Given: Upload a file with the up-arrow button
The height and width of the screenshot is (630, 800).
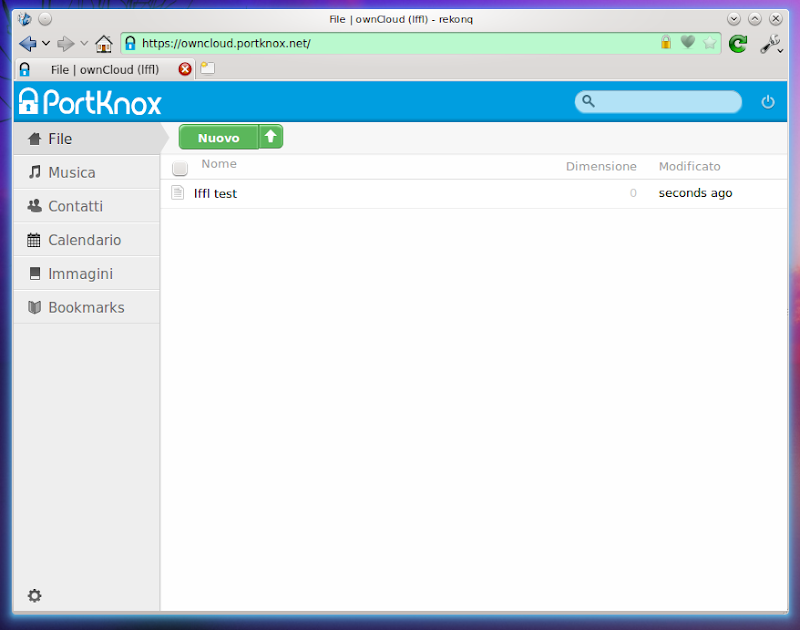Looking at the screenshot, I should click(271, 137).
